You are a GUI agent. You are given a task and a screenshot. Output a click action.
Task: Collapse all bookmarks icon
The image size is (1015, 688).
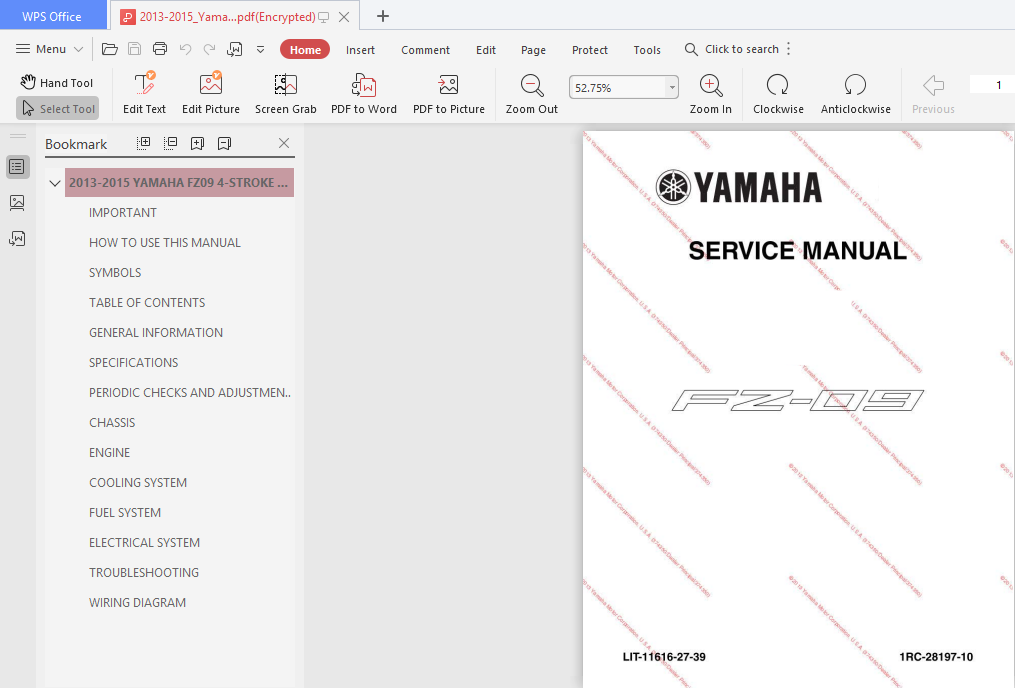170,143
